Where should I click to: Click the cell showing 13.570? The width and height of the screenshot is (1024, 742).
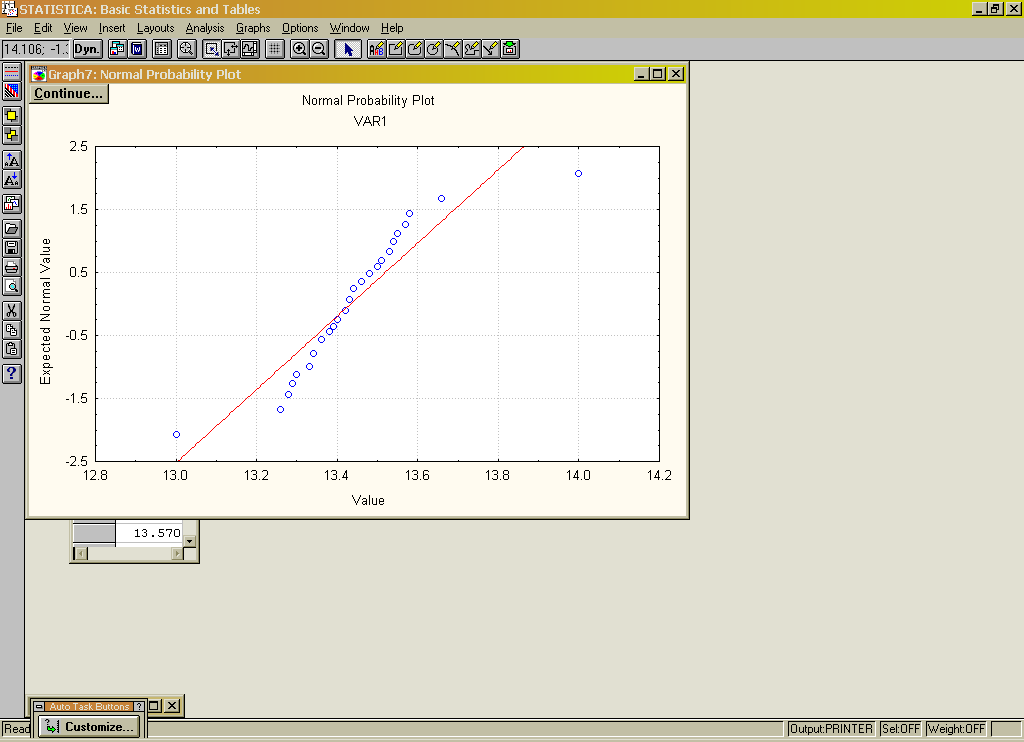150,533
